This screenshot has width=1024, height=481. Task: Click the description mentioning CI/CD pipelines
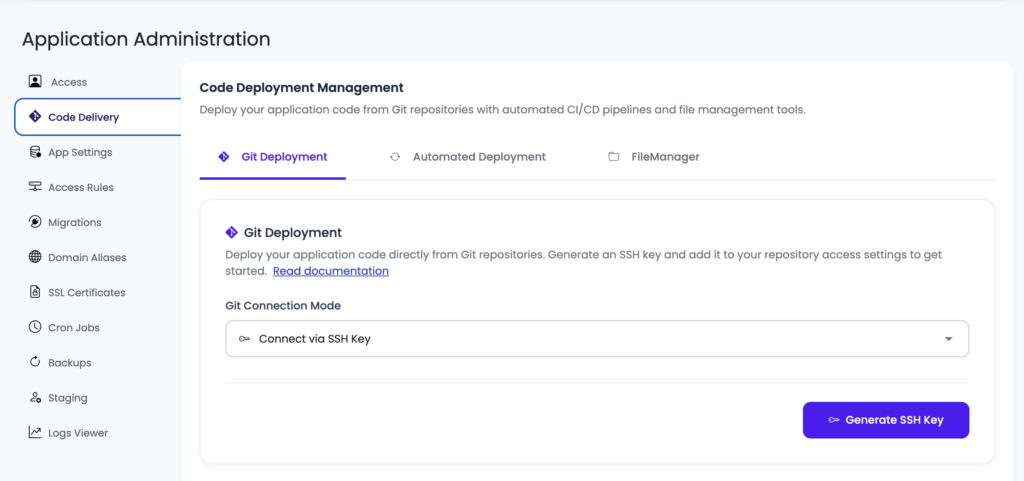pos(502,110)
